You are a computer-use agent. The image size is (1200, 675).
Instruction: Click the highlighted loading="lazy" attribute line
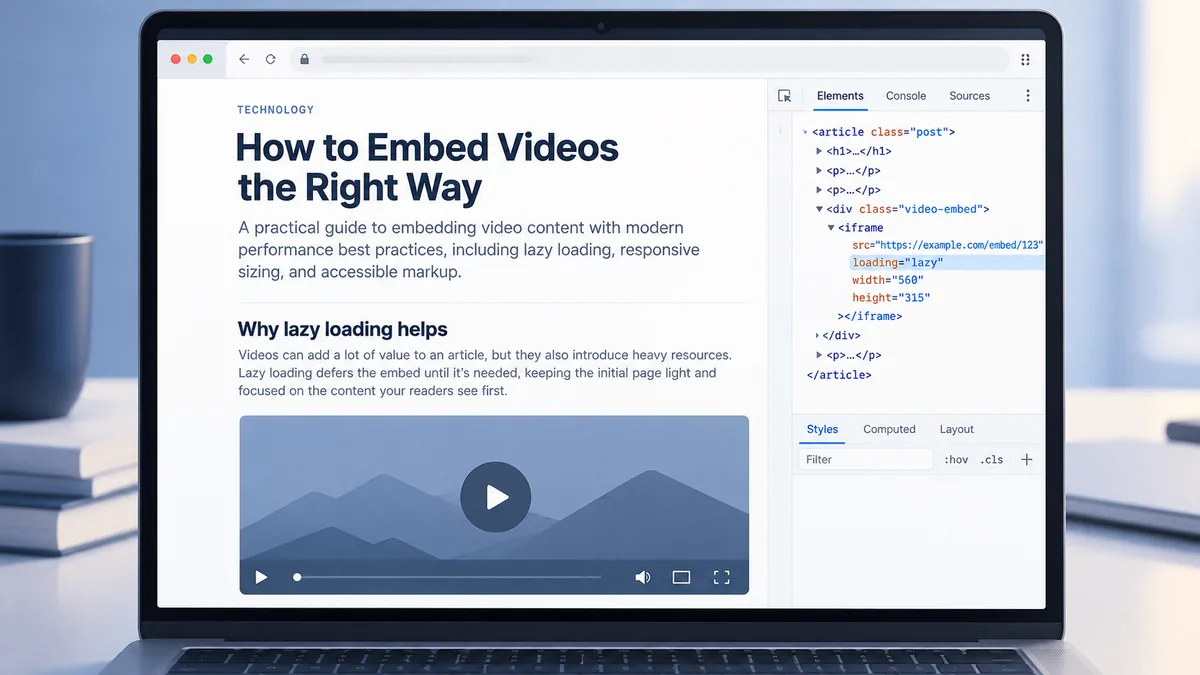point(946,263)
